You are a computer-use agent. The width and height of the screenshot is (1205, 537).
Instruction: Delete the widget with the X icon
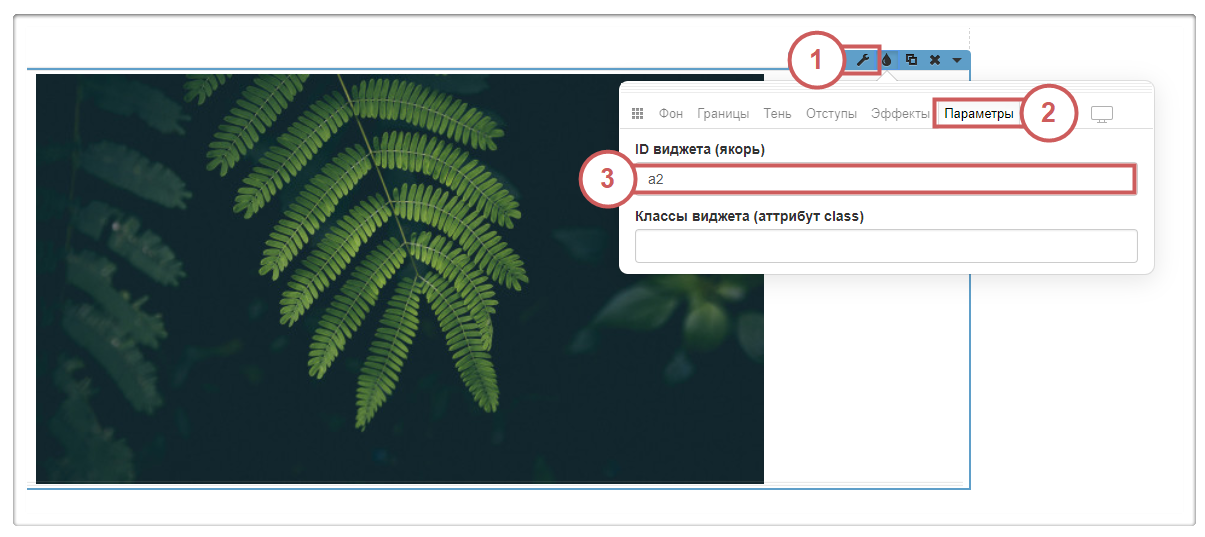point(934,60)
